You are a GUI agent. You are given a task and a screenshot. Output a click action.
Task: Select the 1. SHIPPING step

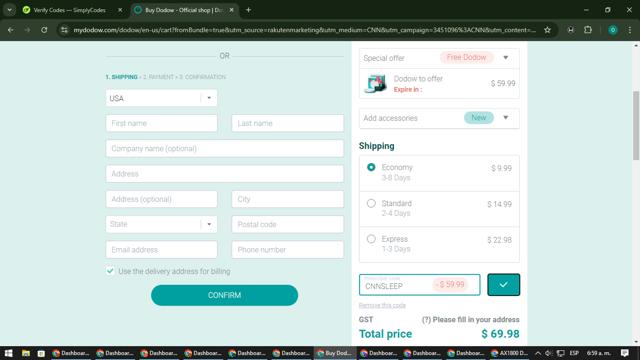click(x=122, y=77)
